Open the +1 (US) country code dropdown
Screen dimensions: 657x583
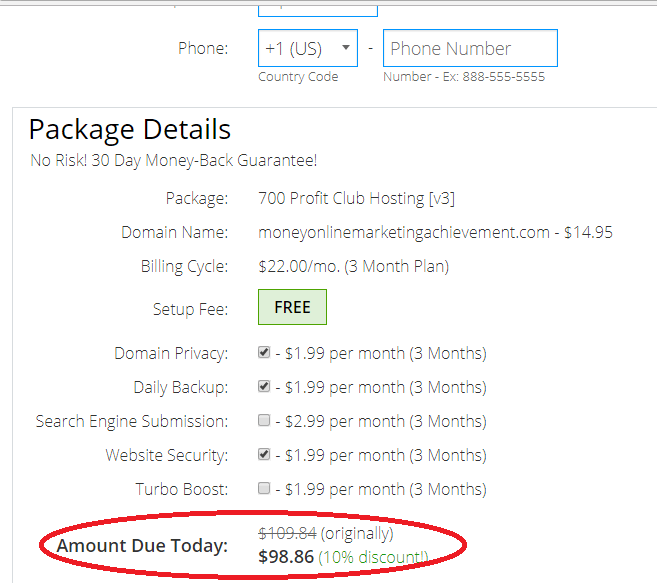point(308,48)
